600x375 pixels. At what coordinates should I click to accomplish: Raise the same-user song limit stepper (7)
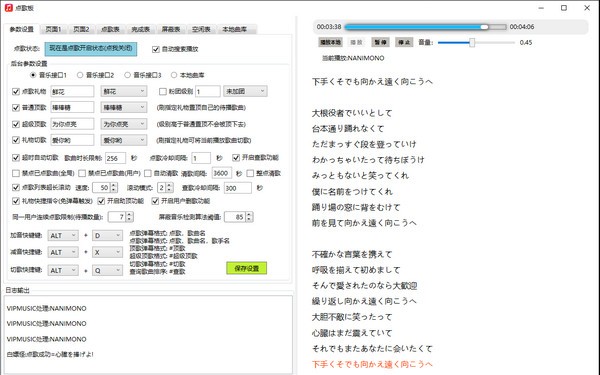click(129, 215)
